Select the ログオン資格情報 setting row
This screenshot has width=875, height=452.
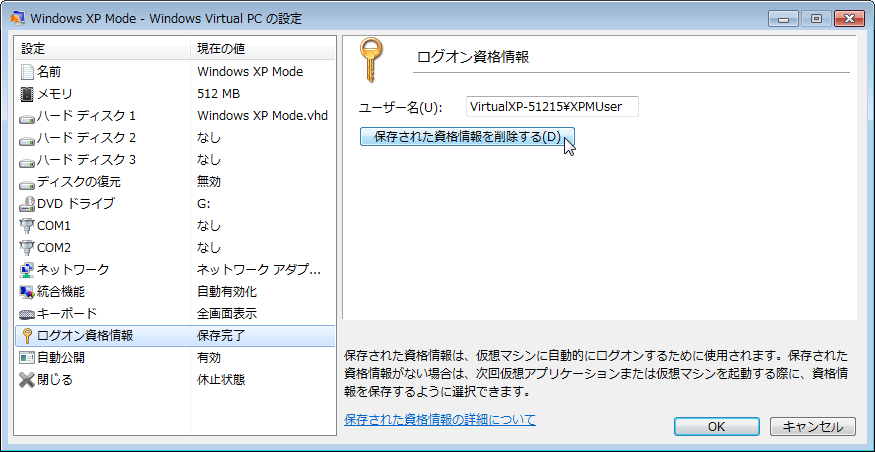175,336
